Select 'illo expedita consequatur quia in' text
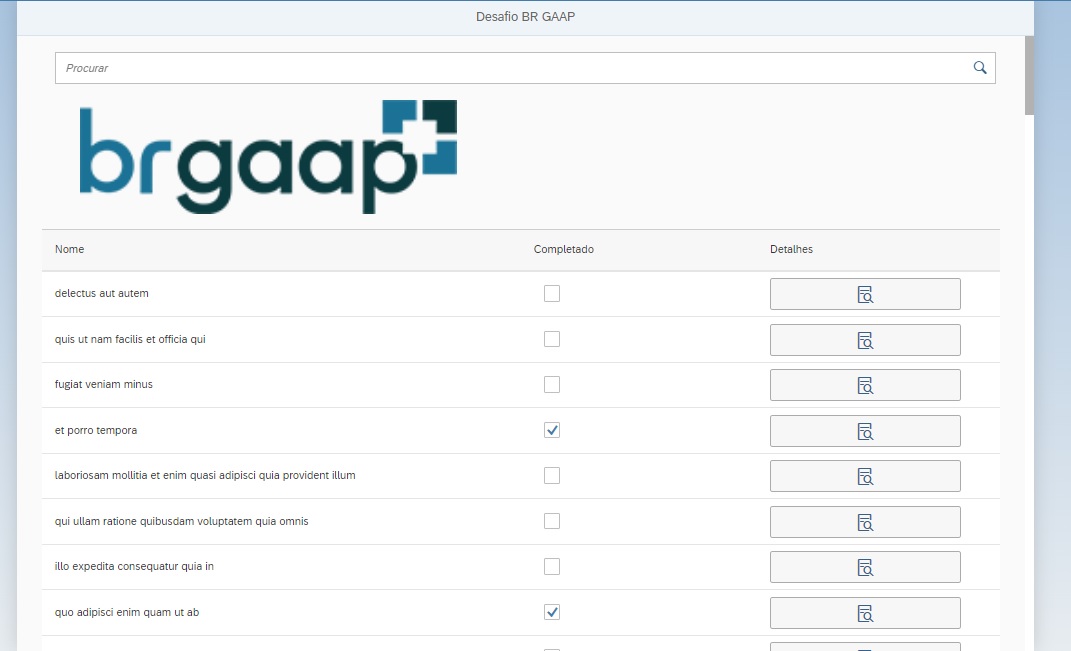The image size is (1071, 651). pos(134,566)
